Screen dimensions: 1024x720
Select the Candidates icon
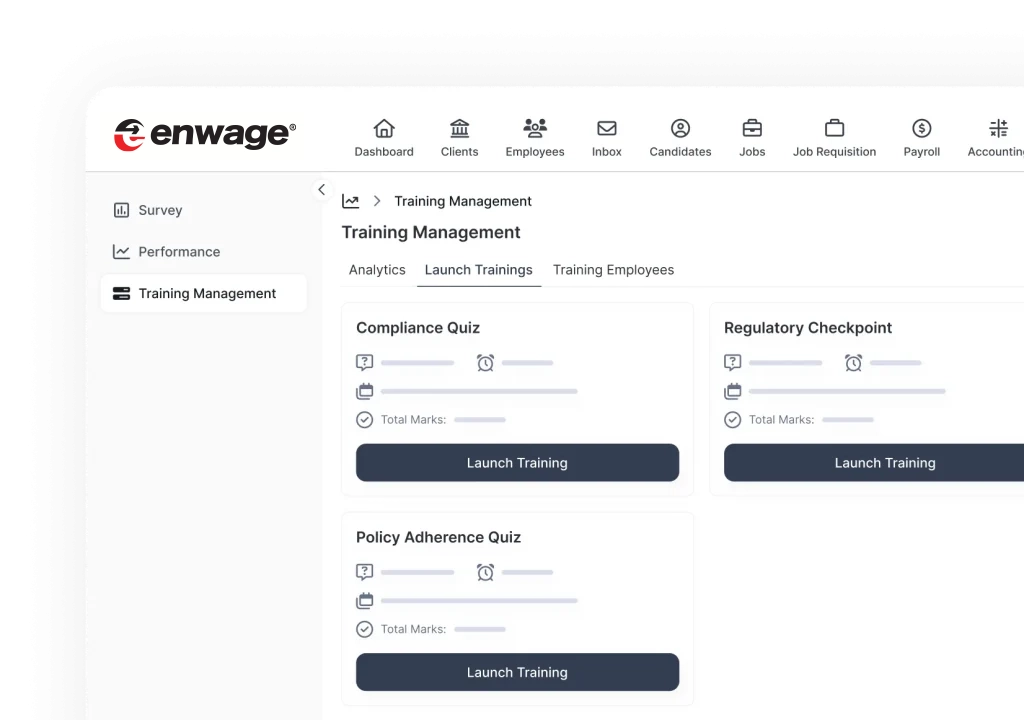pos(680,129)
